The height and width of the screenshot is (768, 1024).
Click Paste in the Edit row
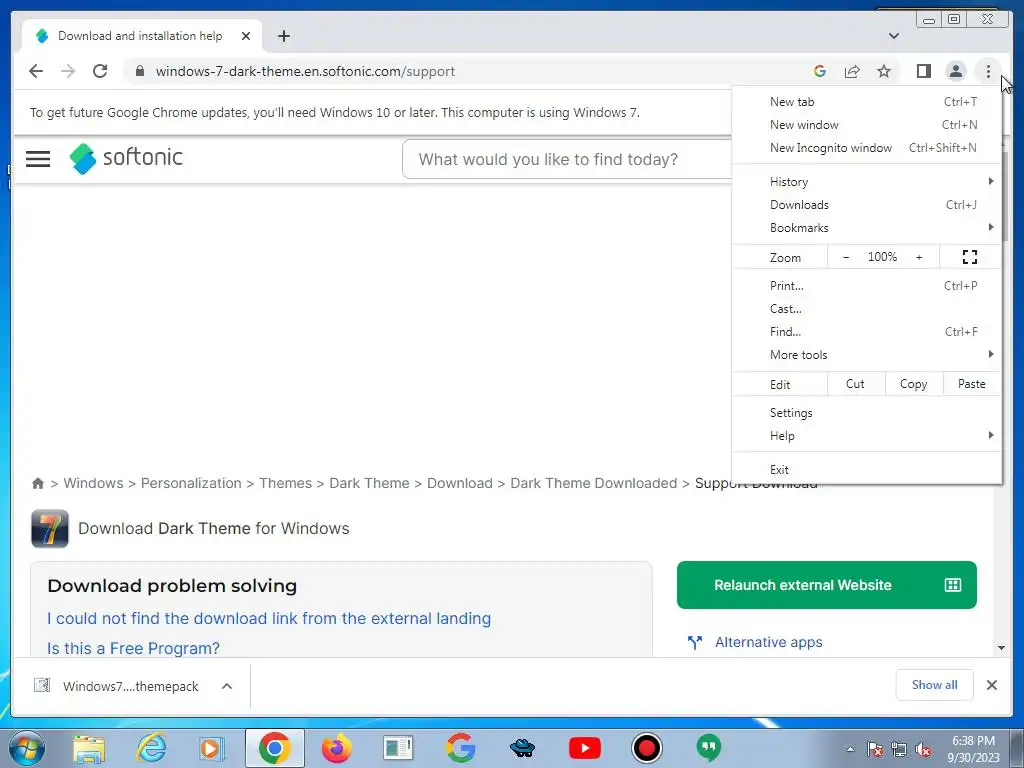click(x=972, y=384)
